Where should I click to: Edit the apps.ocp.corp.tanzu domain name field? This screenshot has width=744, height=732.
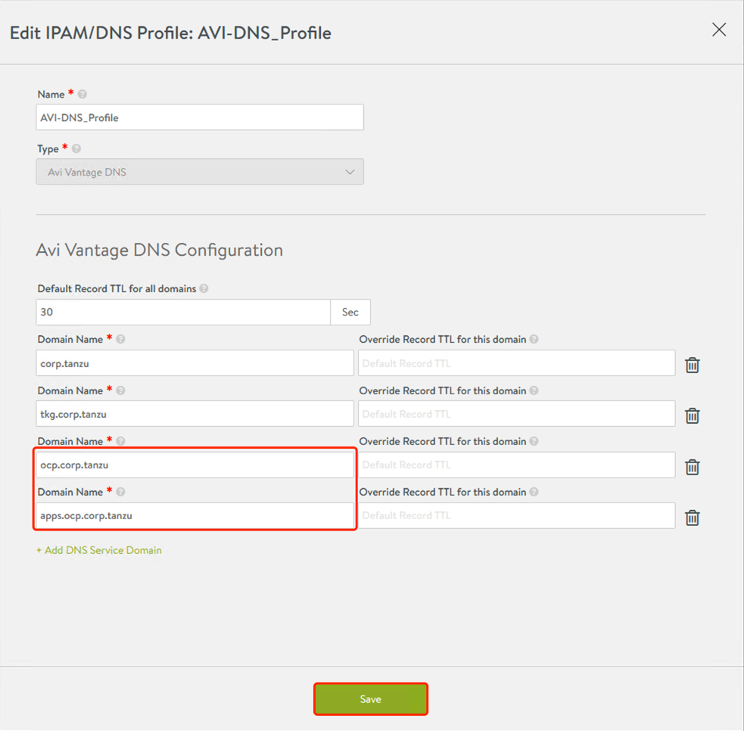(x=195, y=516)
